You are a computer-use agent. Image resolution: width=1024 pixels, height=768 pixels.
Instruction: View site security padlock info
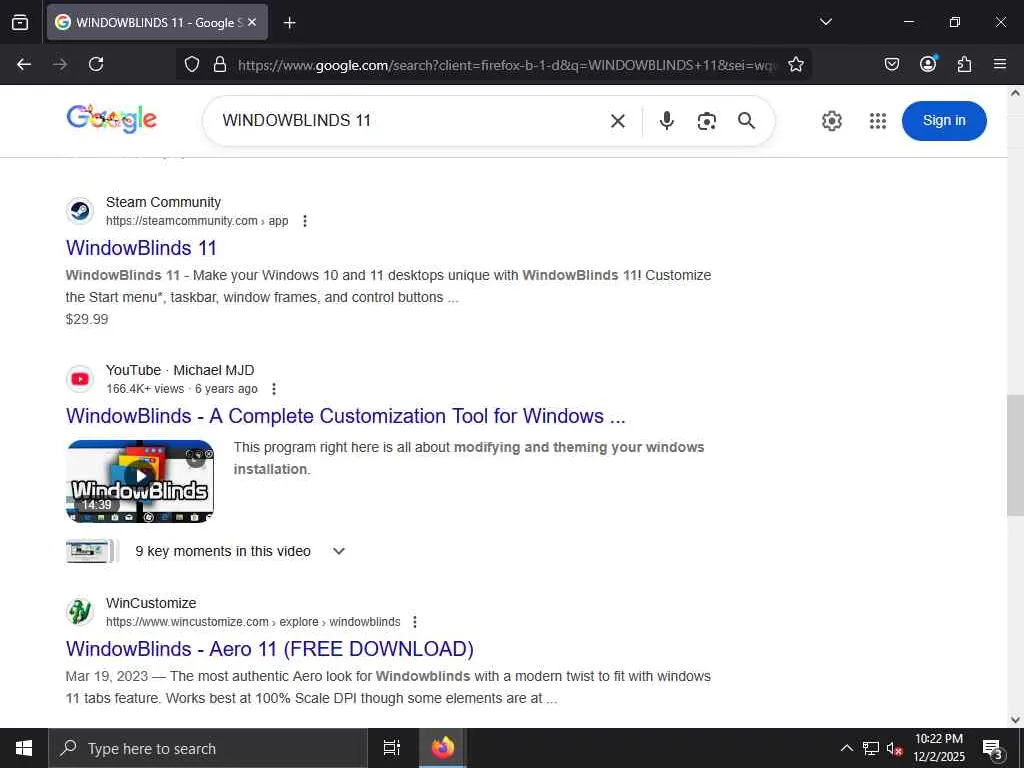pos(220,64)
